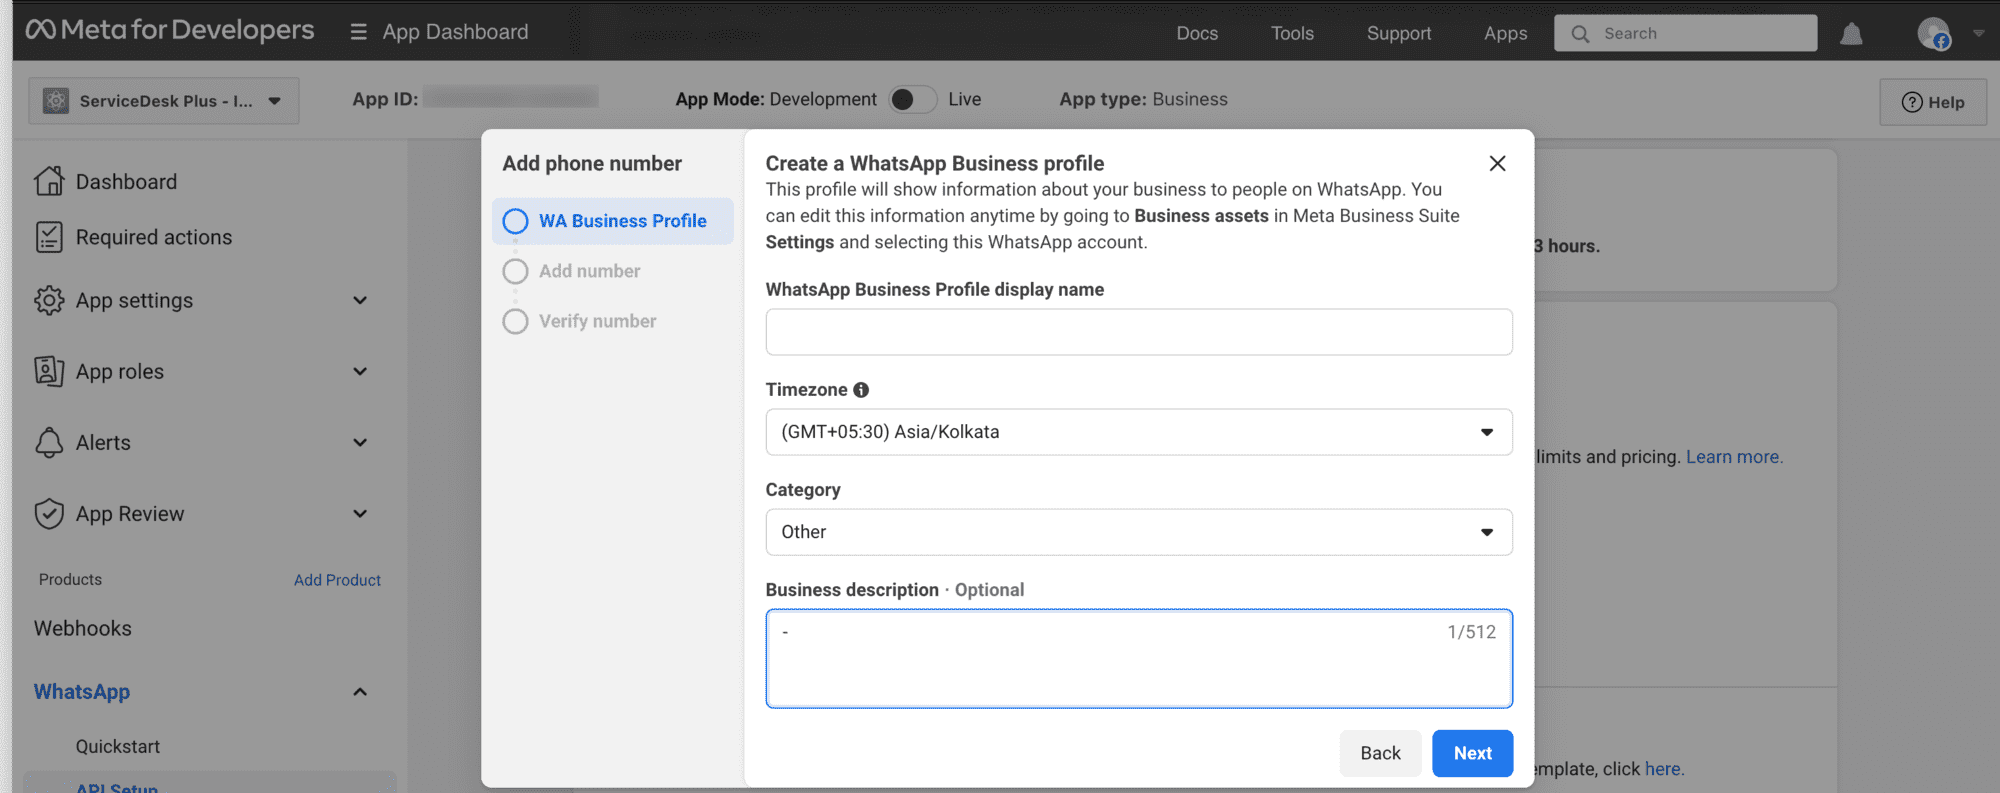Toggle App Mode to Live
Screen dimensions: 2000x793
click(x=912, y=99)
